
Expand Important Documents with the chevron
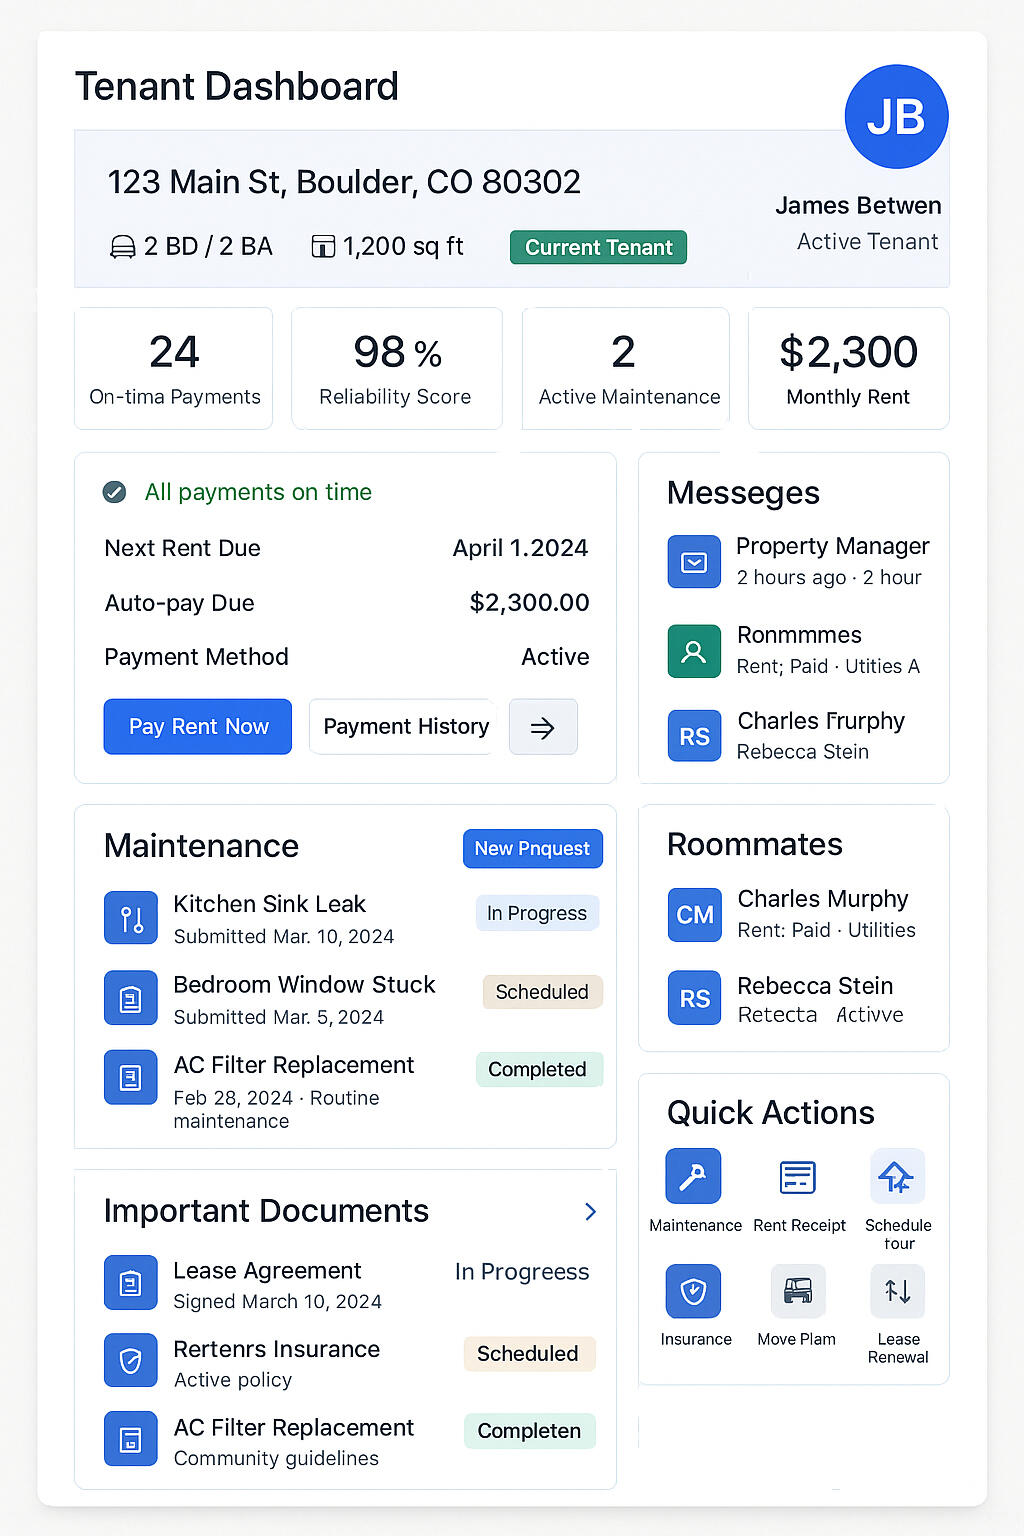[x=590, y=1212]
